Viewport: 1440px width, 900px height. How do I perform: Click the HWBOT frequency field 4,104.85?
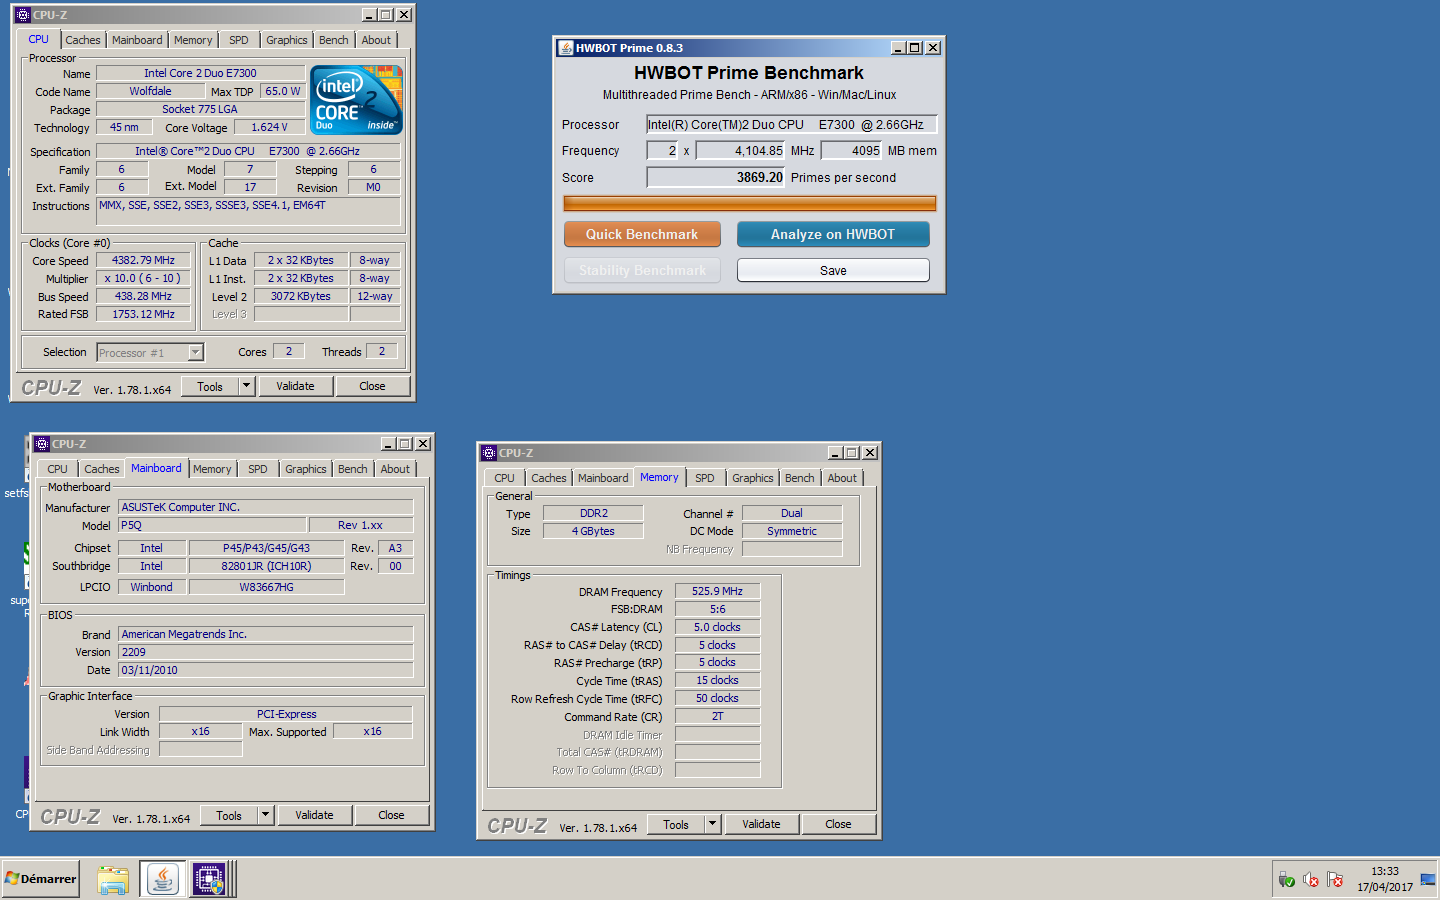click(741, 150)
